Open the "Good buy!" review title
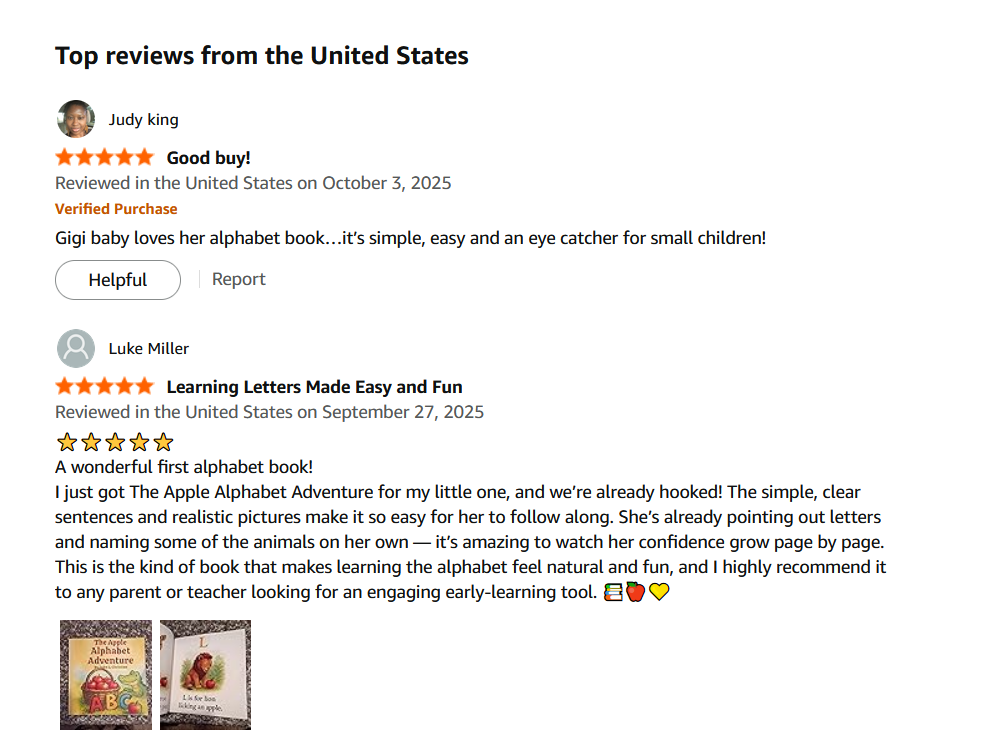Screen dimensions: 1001x749 208,157
